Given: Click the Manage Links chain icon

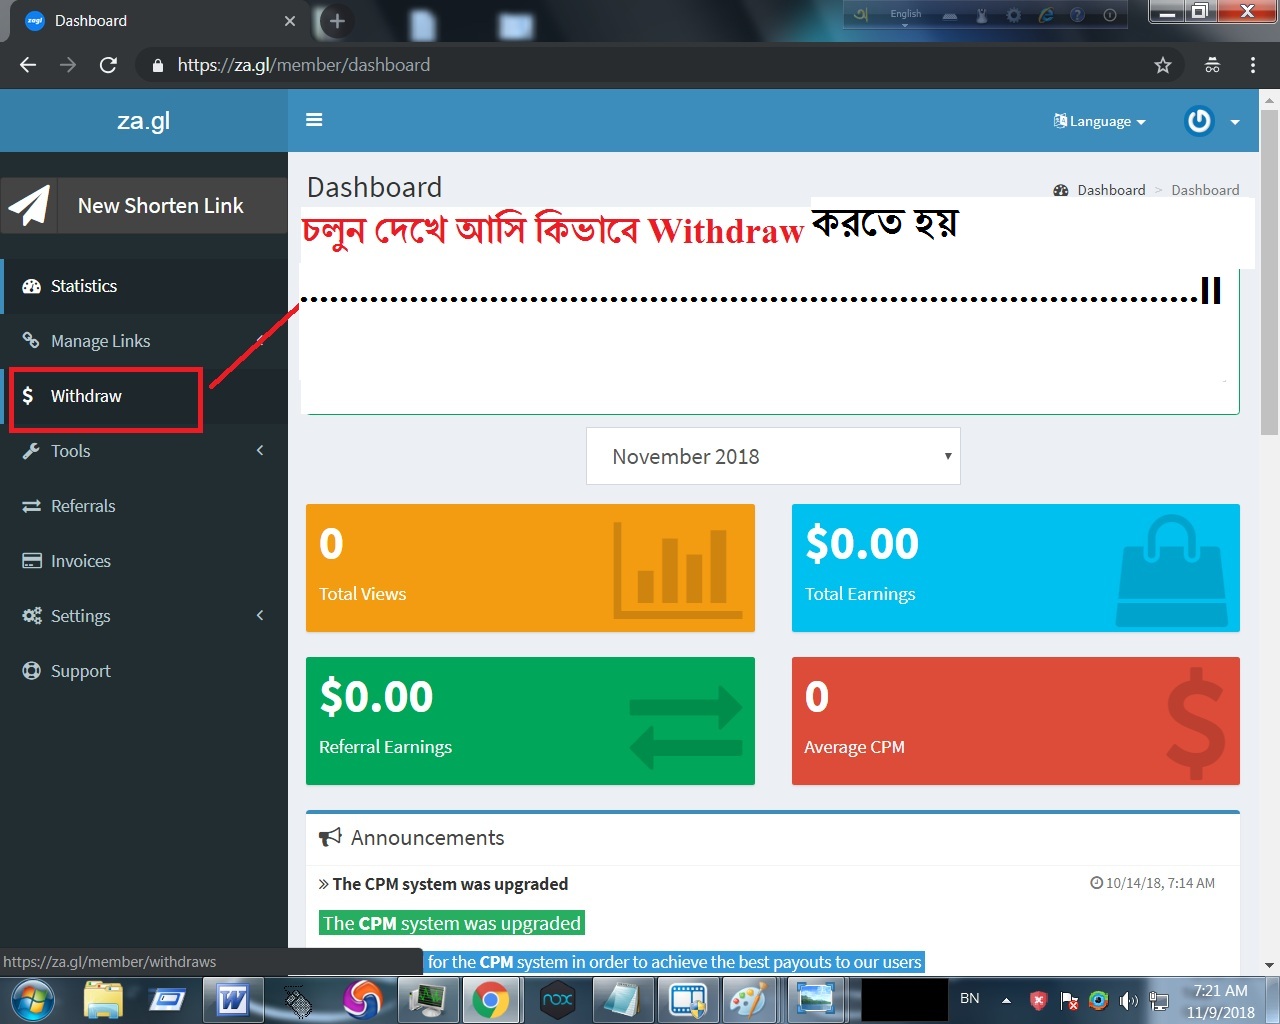Looking at the screenshot, I should point(31,341).
